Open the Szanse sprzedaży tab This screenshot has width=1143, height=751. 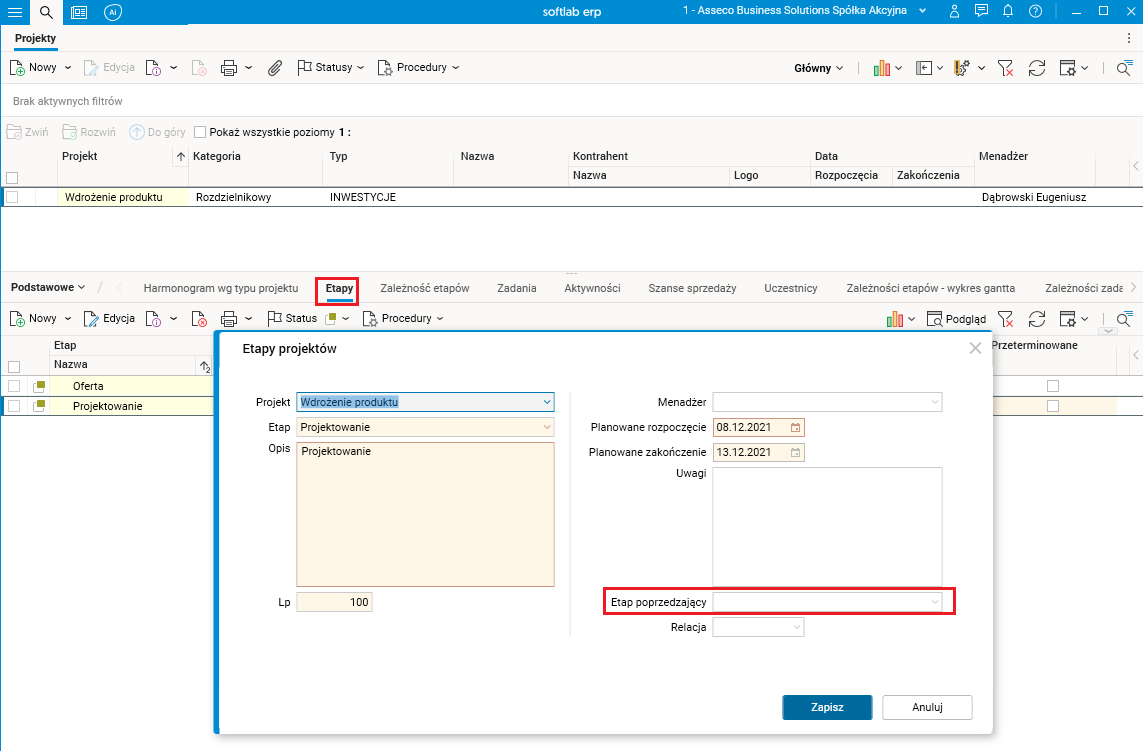click(693, 288)
